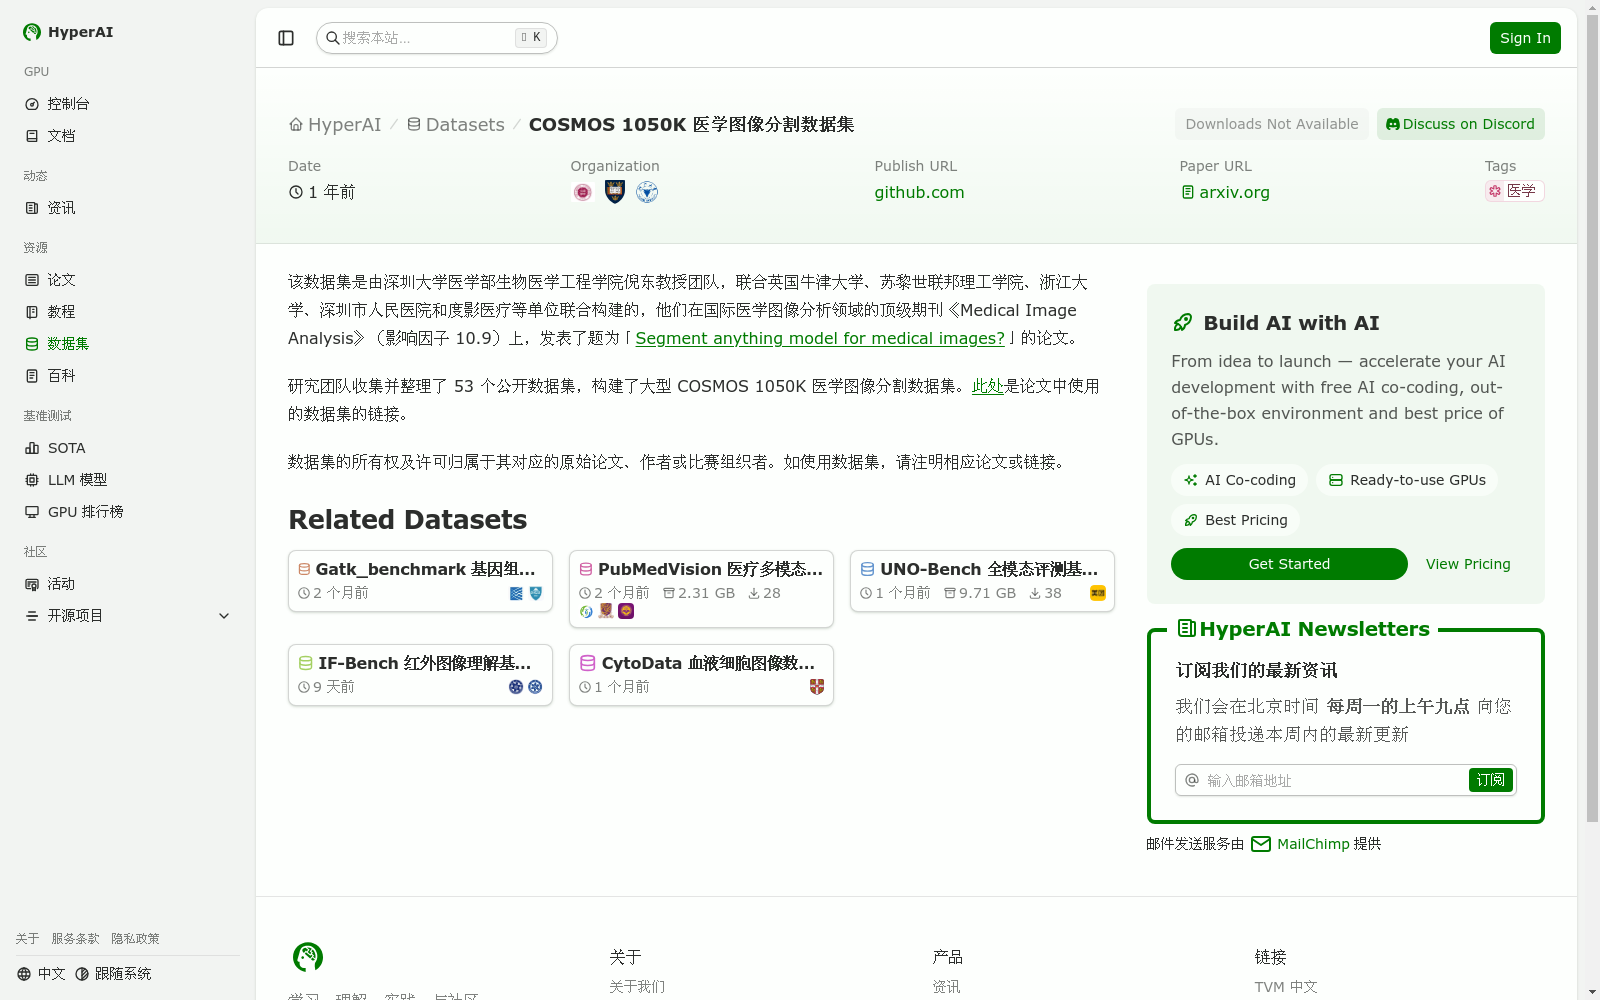Screen dimensions: 1600x1000
Task: Toggle the sidebar panel icon
Action: click(x=286, y=38)
